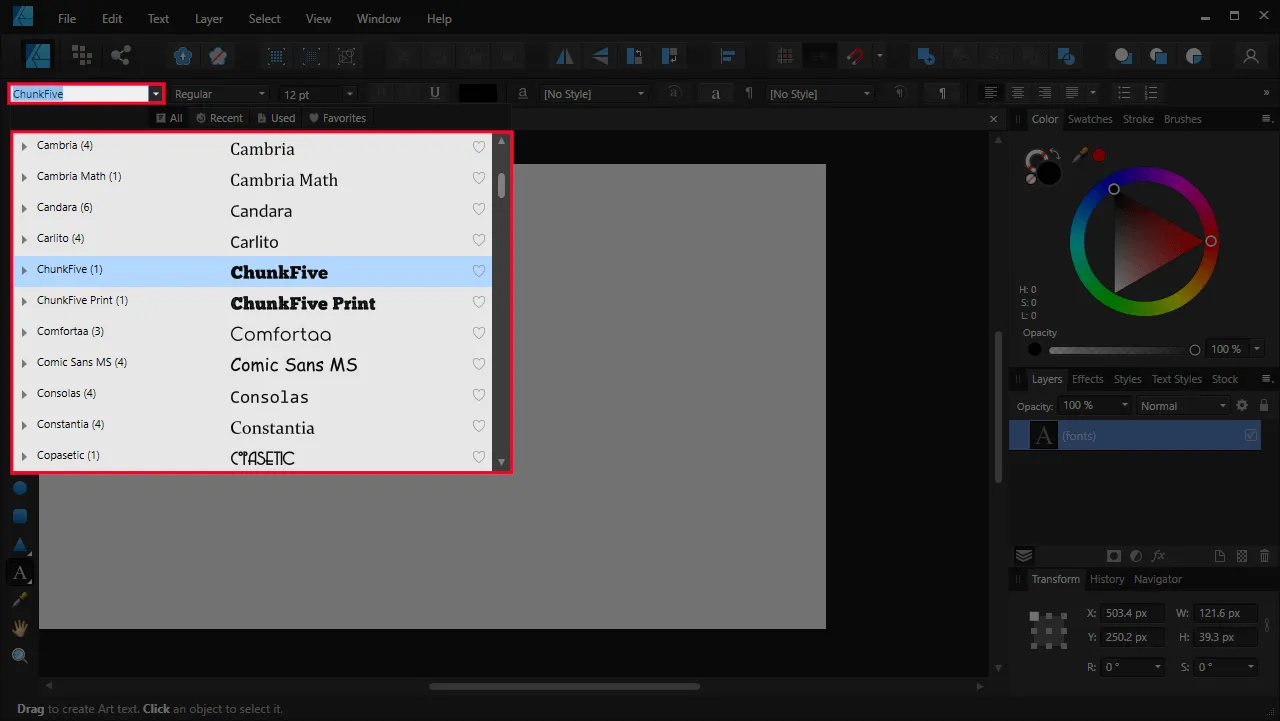
Task: Show All fonts filter
Action: 170,118
